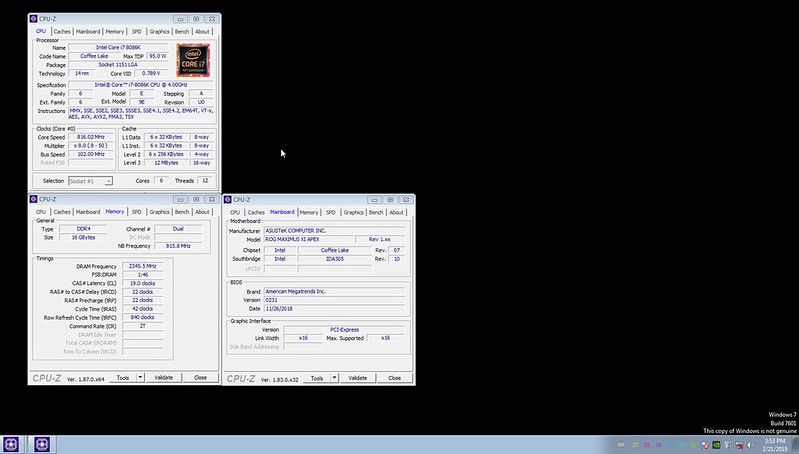
Task: Click the FSB:DRAM ratio value 1:46
Action: 143,275
